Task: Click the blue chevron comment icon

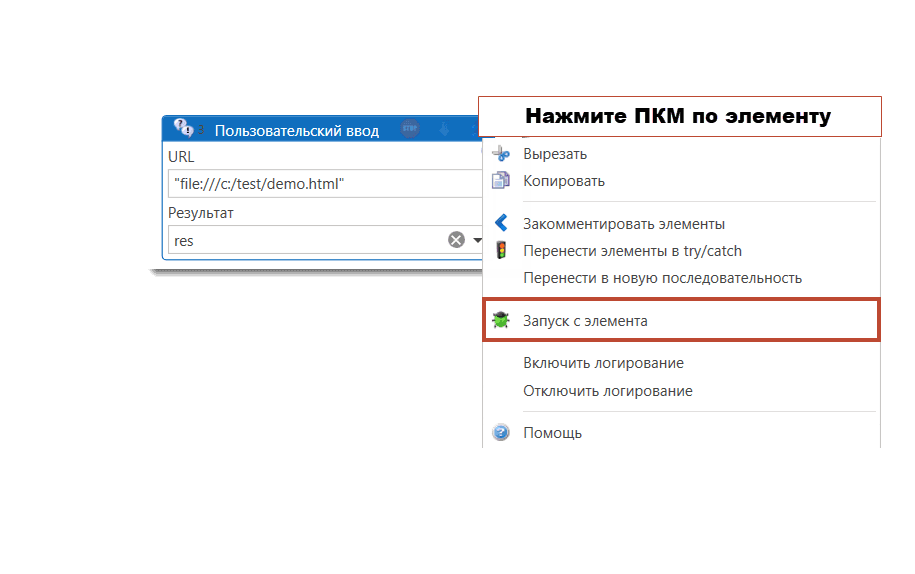Action: [502, 224]
